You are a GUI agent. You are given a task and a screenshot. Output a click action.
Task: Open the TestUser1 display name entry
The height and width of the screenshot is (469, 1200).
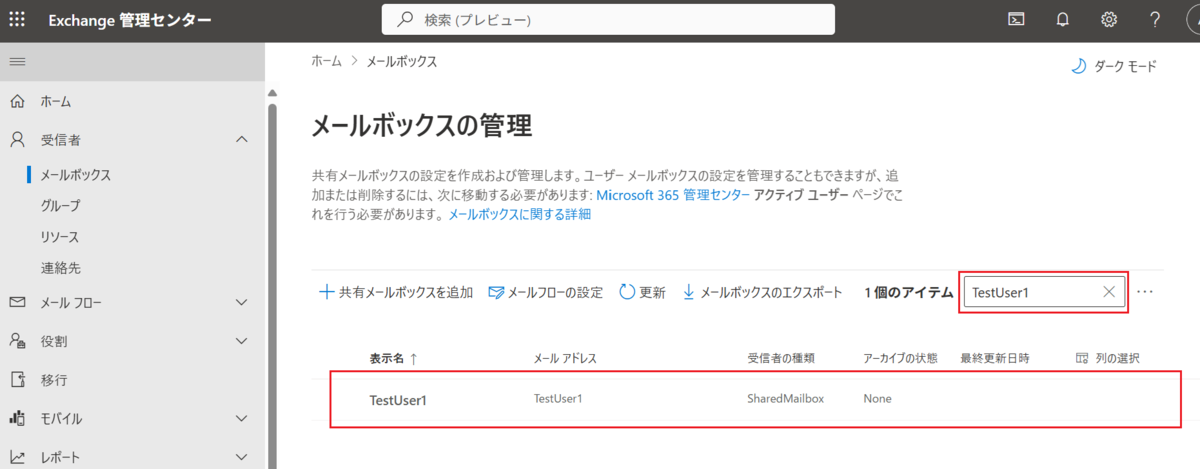[x=398, y=399]
